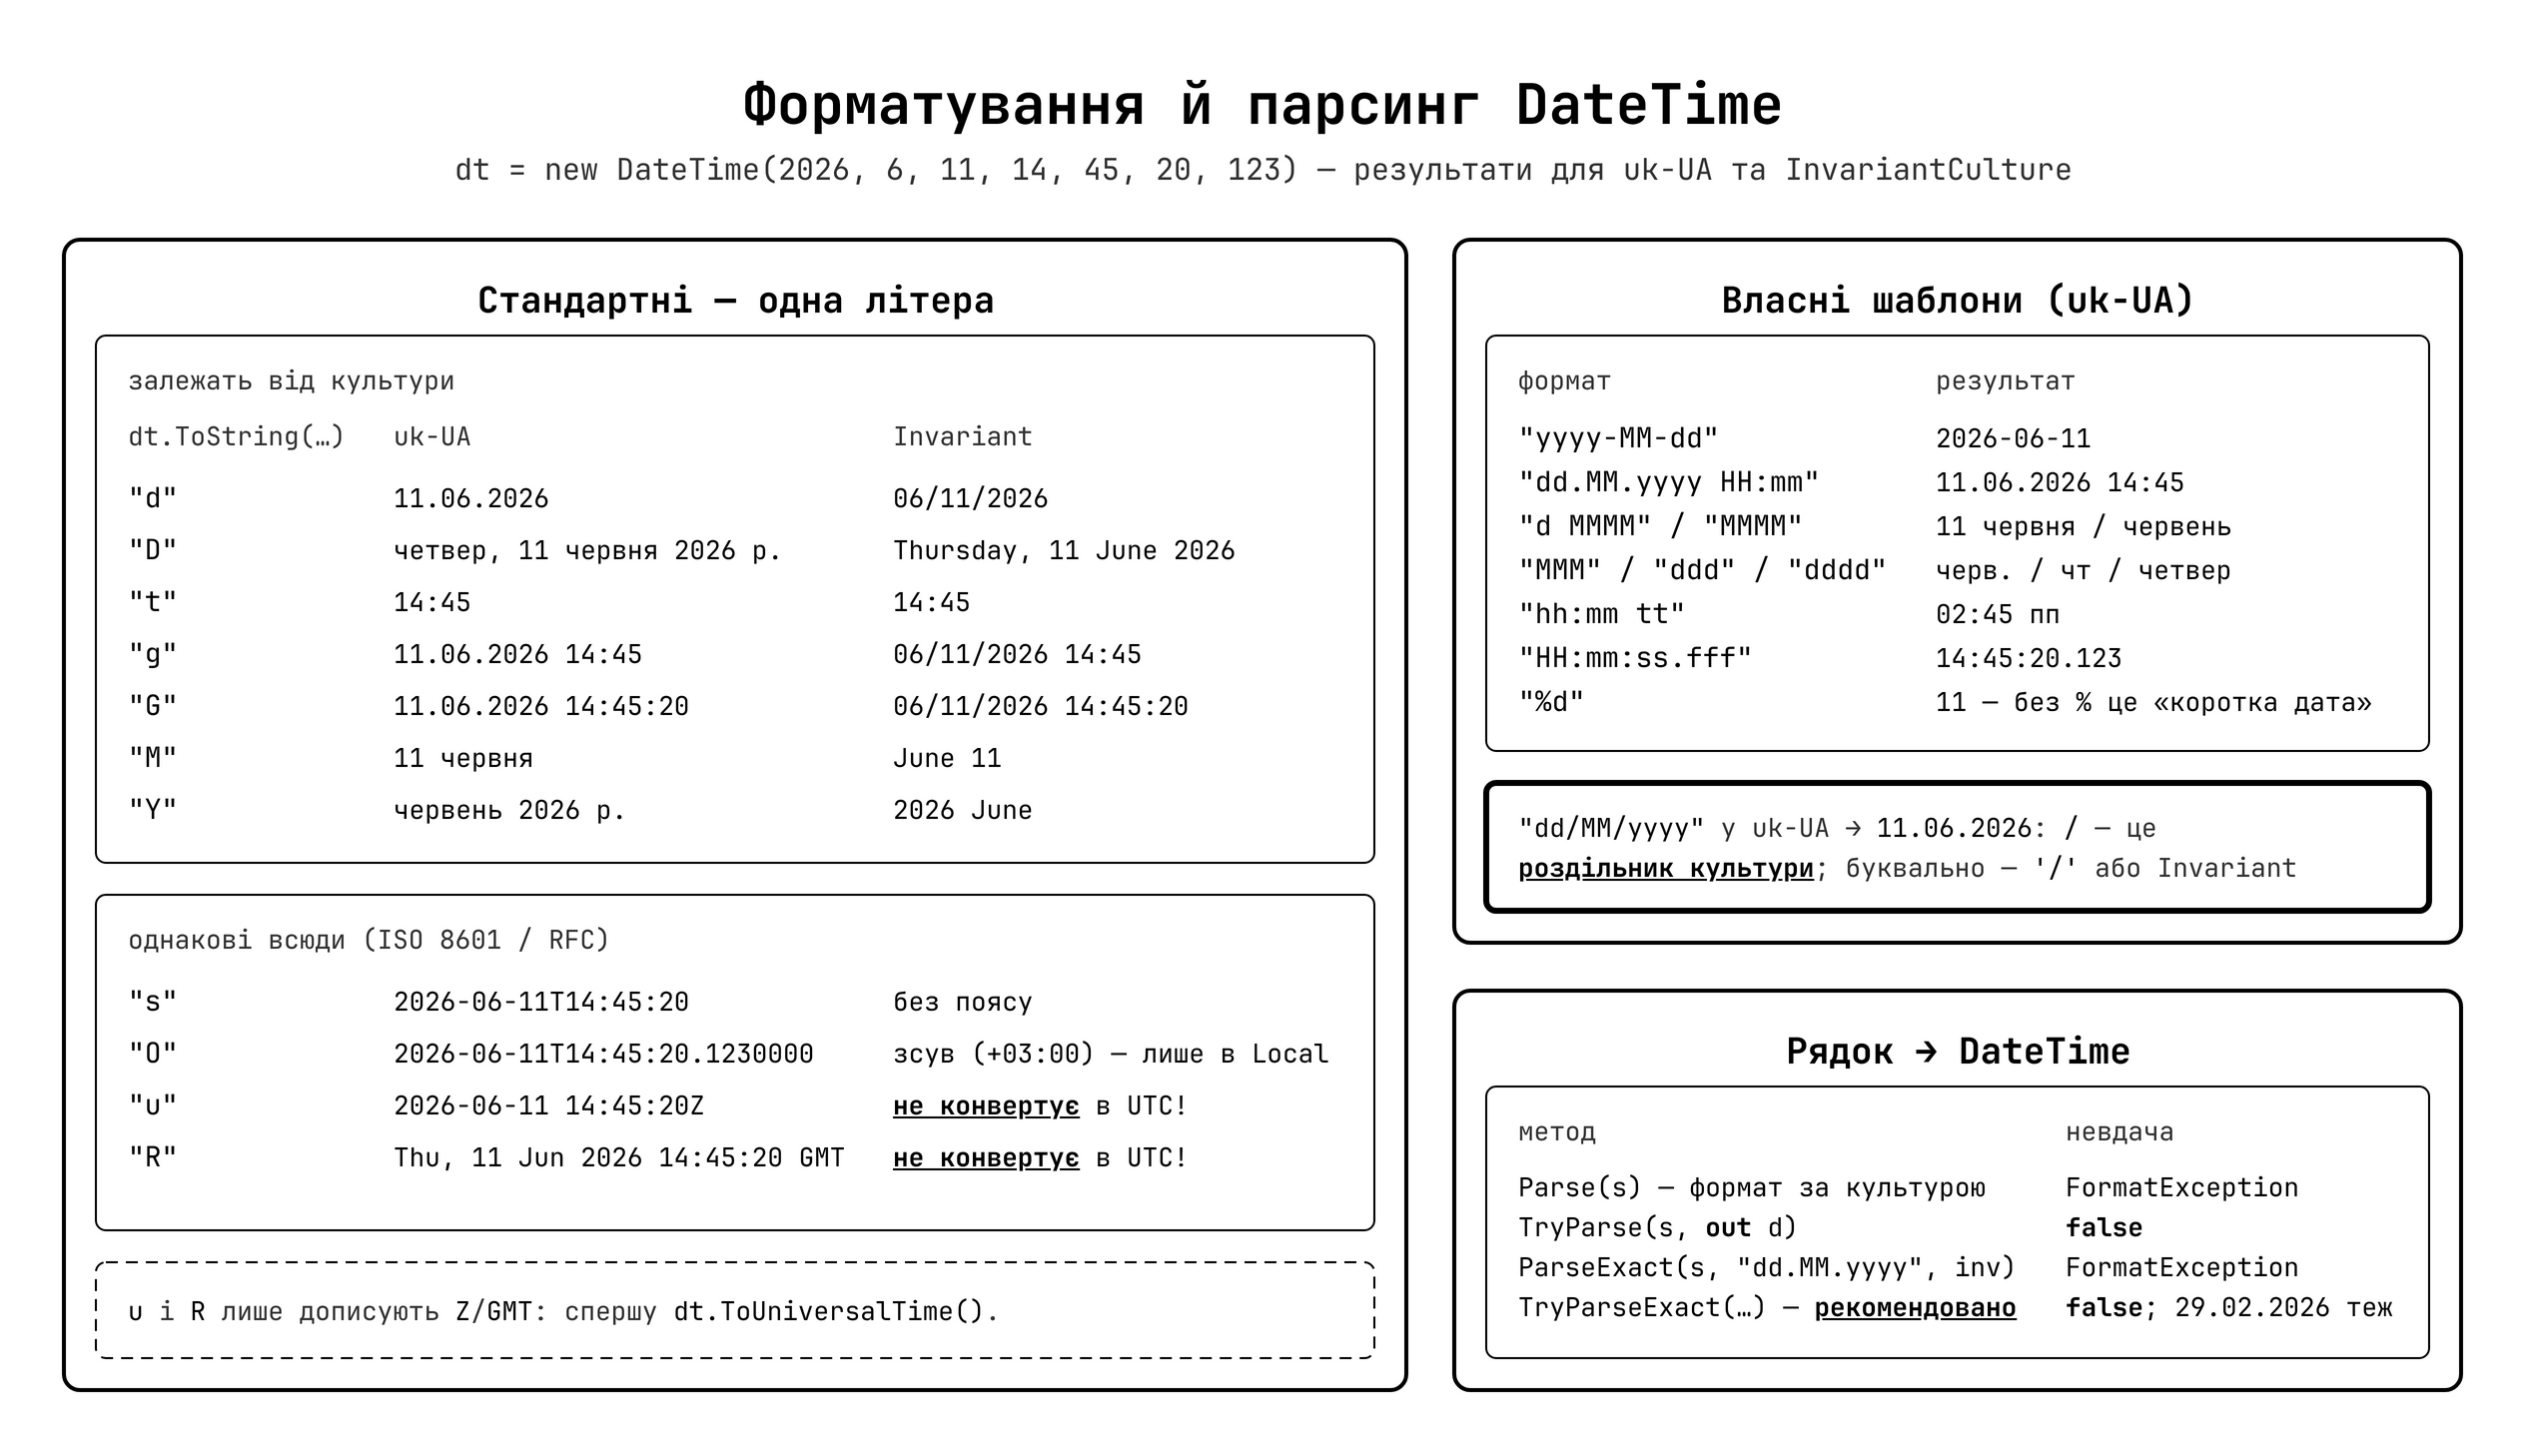
Task: Select the 'невдача' column header
Action: click(x=2119, y=1131)
